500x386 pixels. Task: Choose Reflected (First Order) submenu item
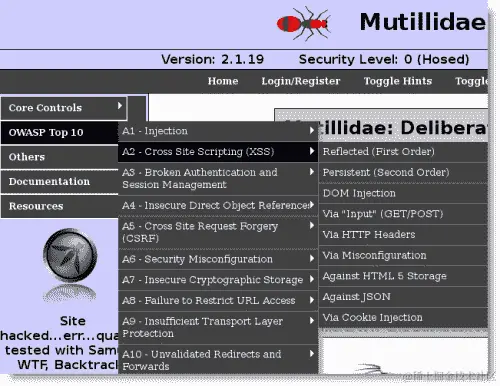tap(403, 152)
